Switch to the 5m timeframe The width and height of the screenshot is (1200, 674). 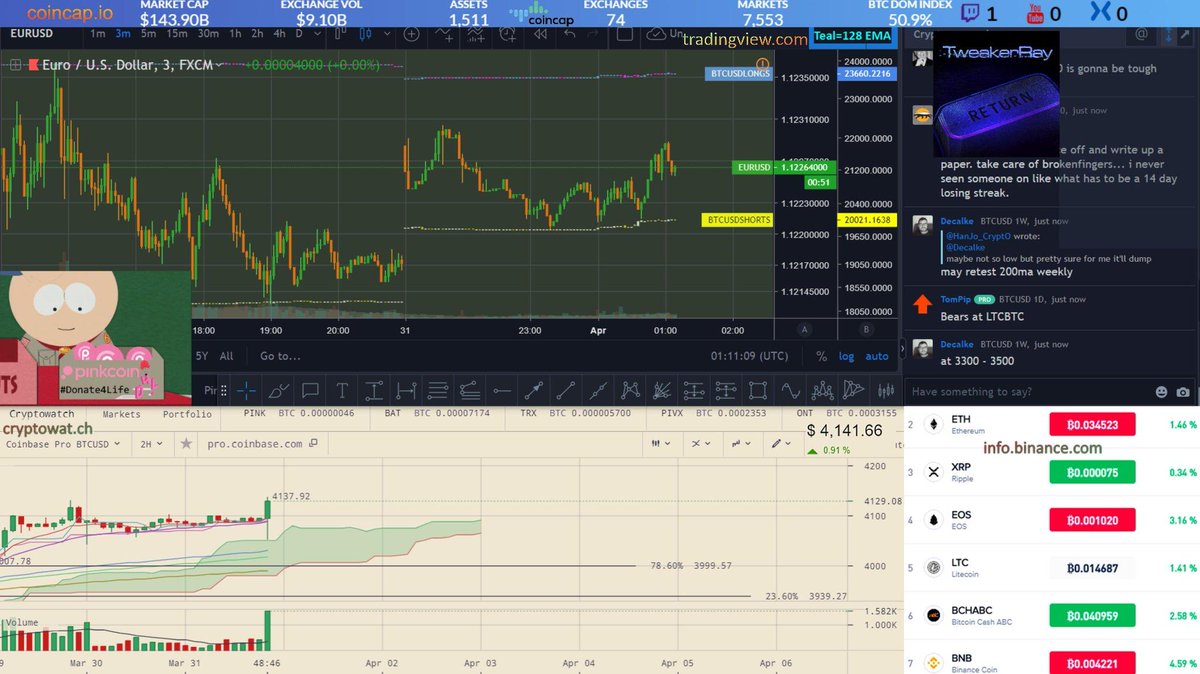tap(148, 33)
